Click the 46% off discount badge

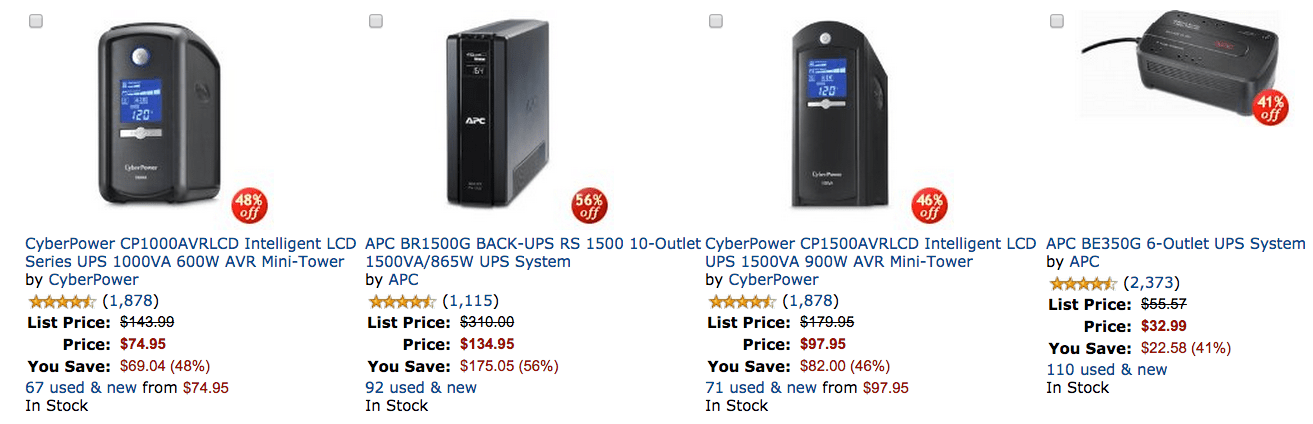click(929, 206)
